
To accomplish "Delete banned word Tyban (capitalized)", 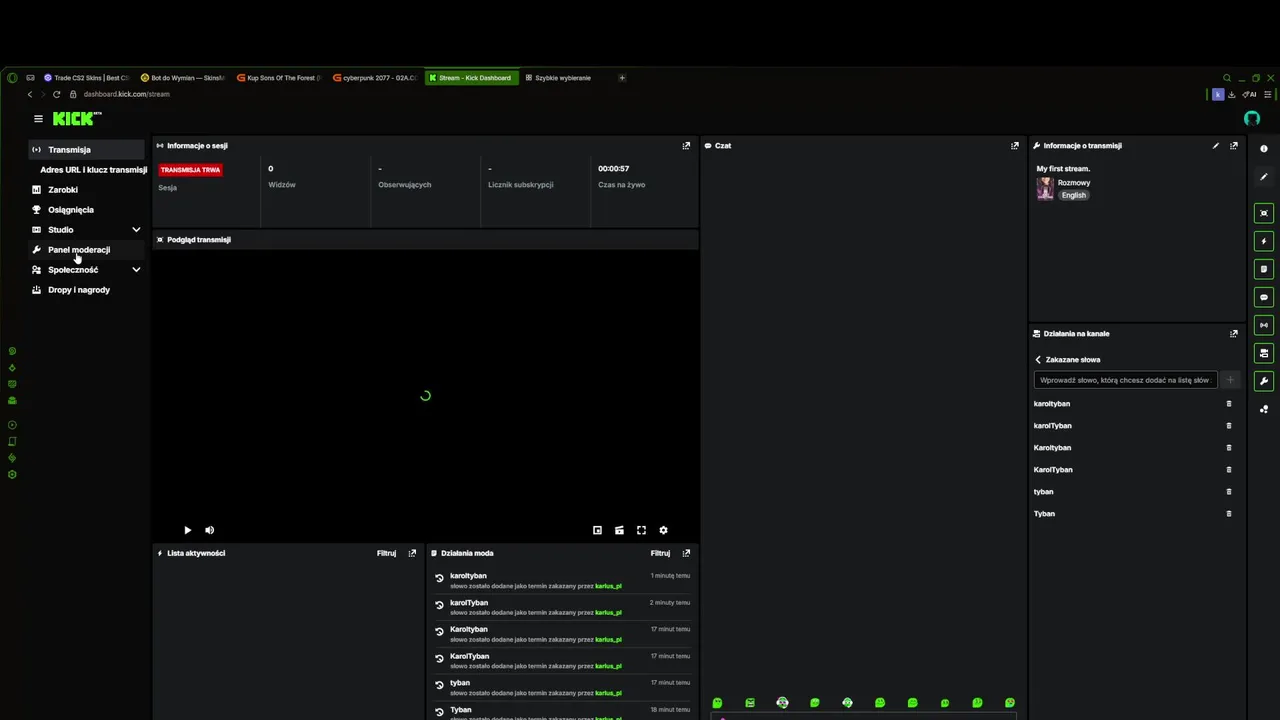I will [x=1229, y=514].
